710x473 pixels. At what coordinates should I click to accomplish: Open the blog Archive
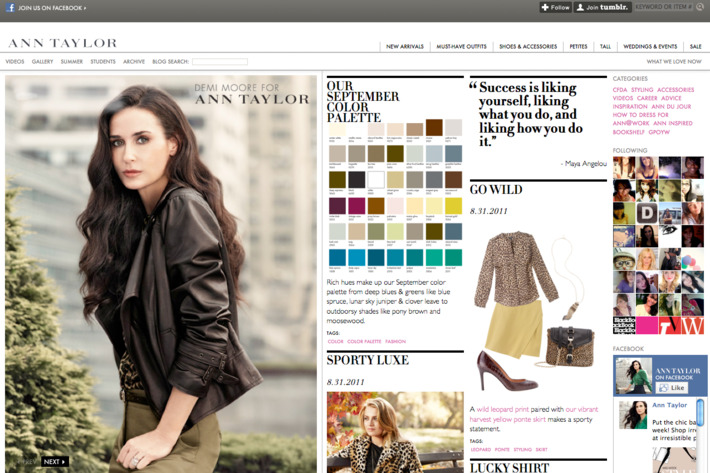134,62
